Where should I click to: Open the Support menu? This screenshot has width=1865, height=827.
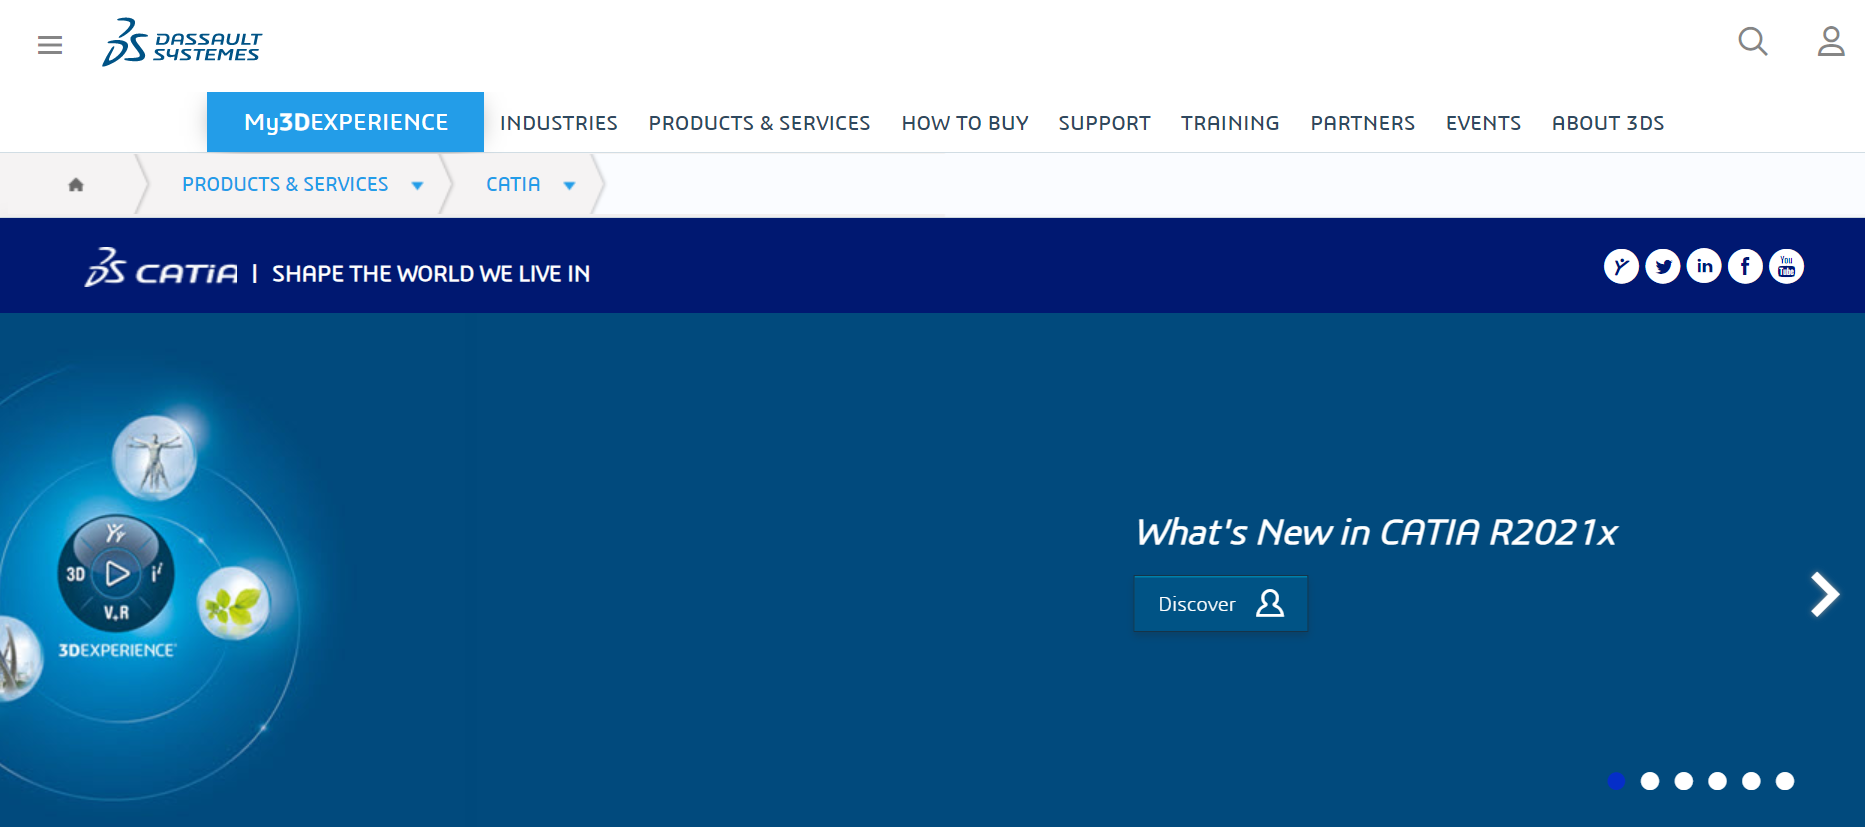point(1104,123)
